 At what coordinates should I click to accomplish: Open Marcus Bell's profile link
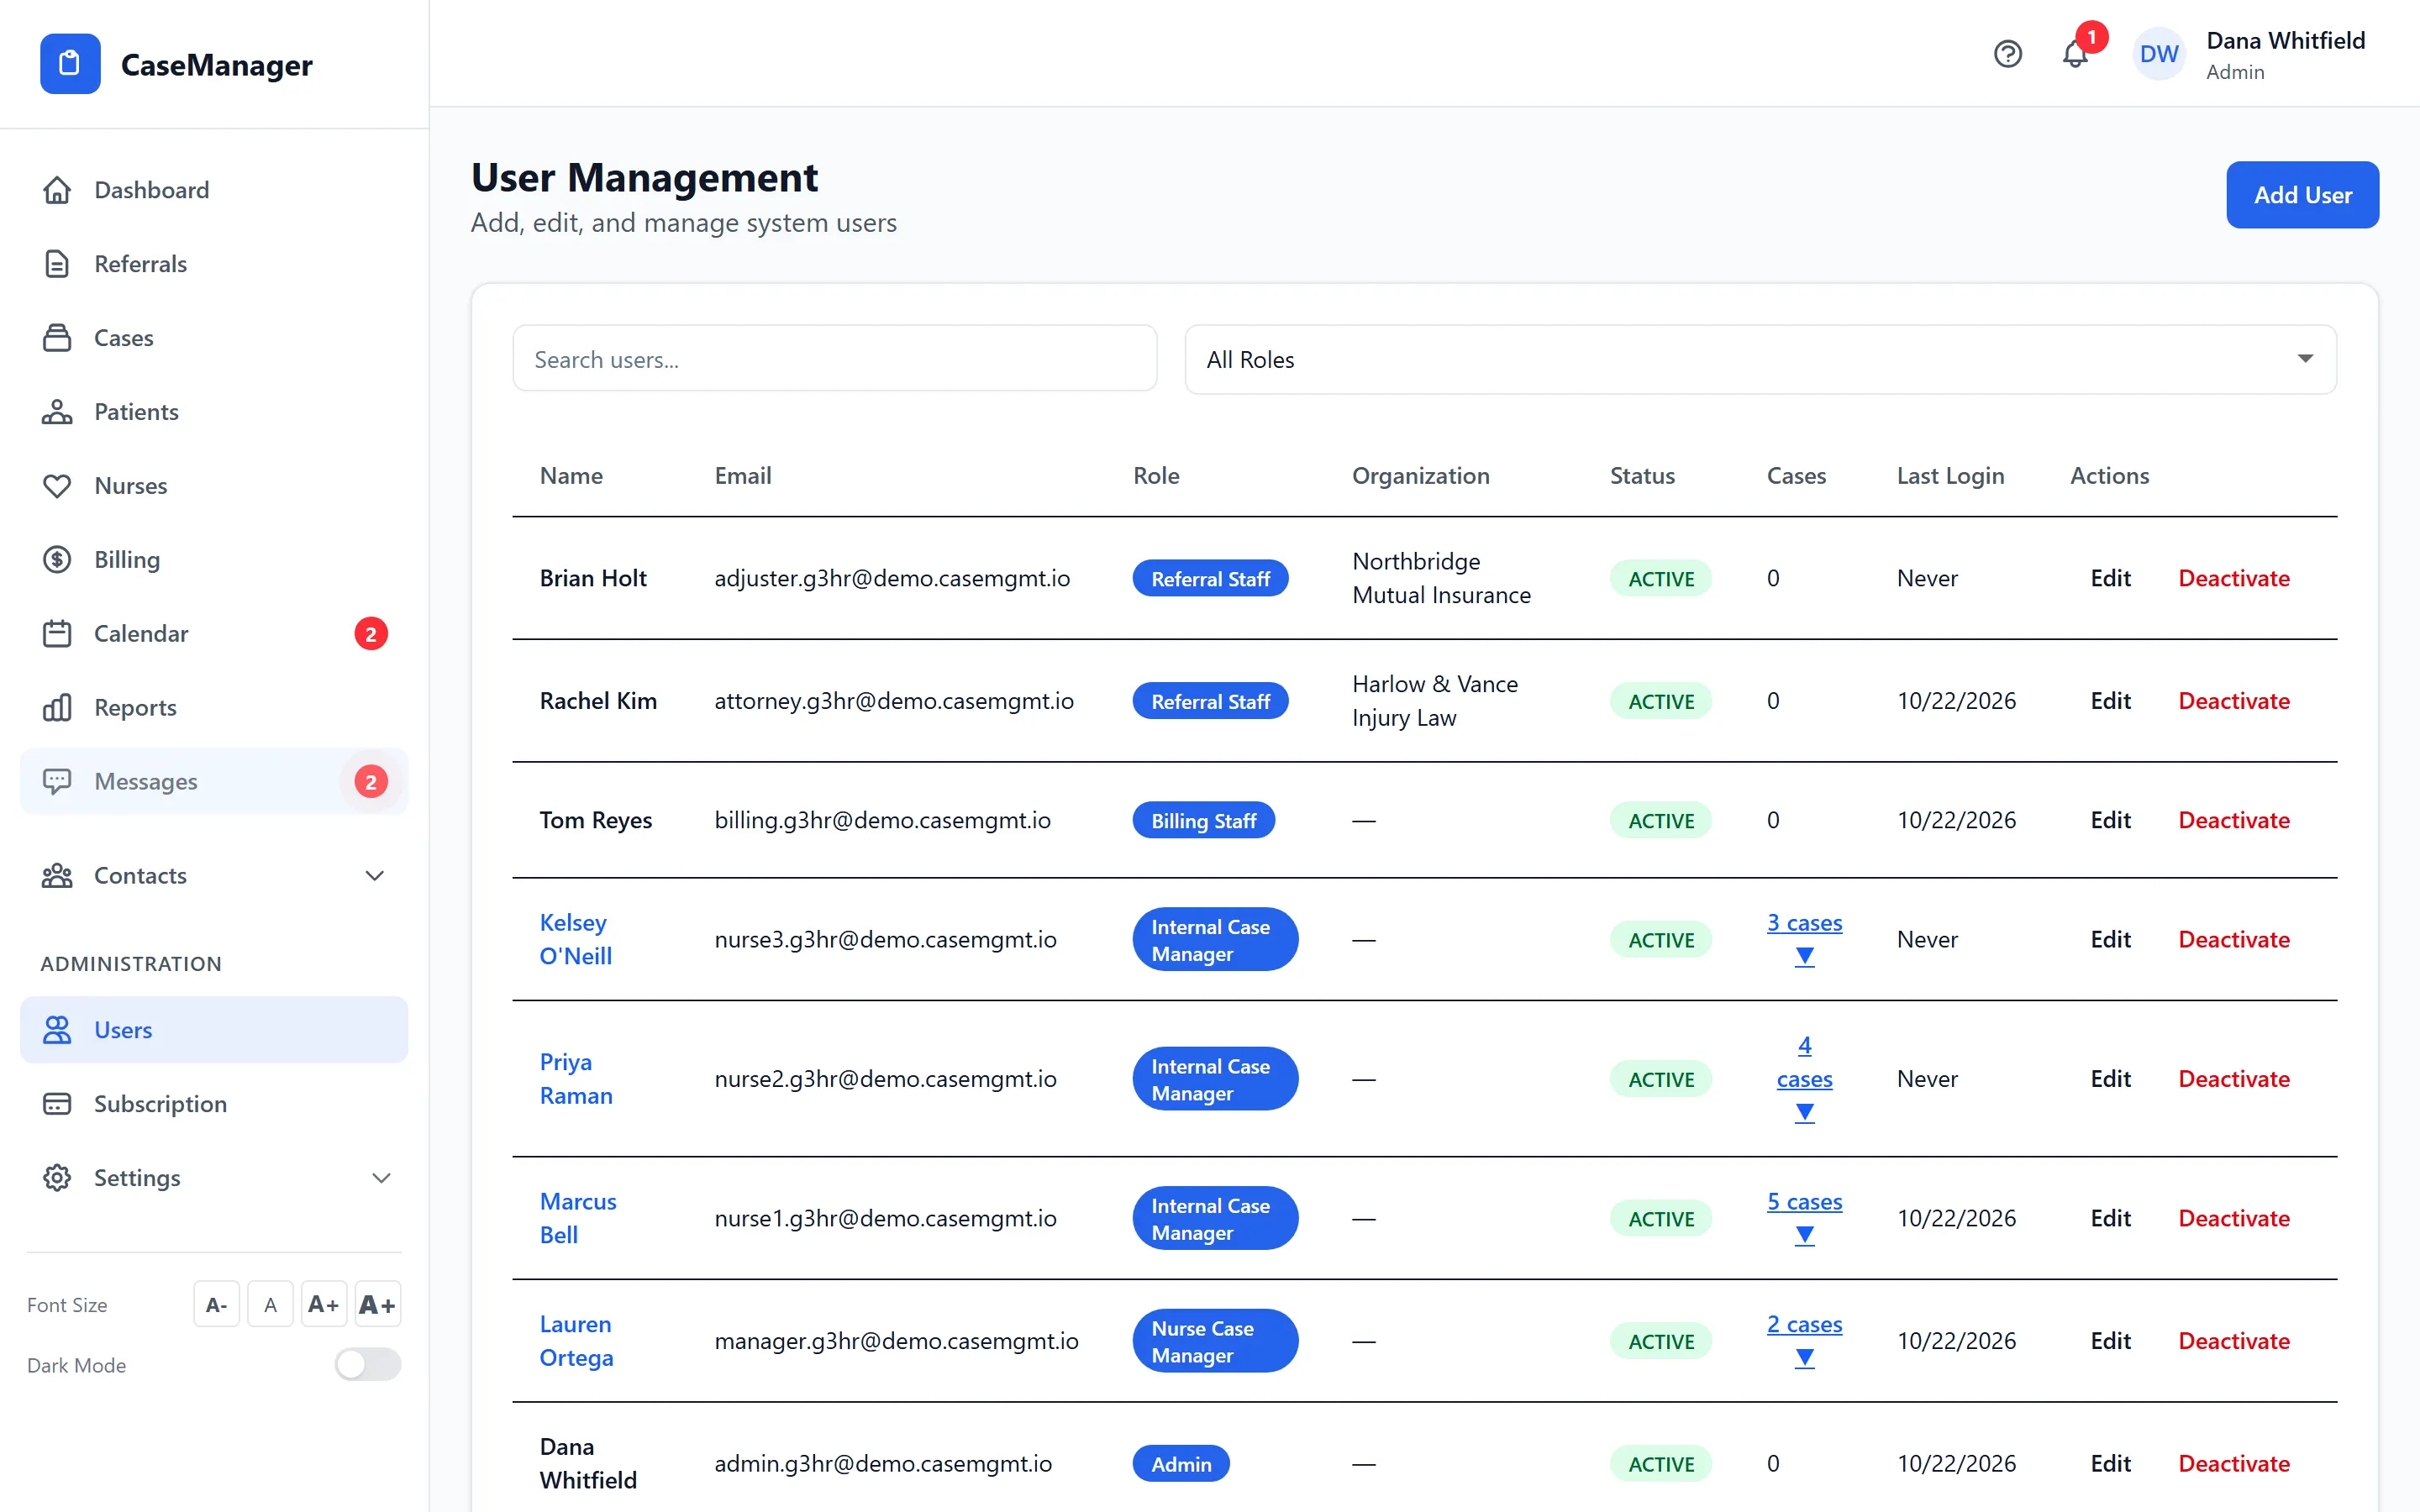(x=578, y=1218)
